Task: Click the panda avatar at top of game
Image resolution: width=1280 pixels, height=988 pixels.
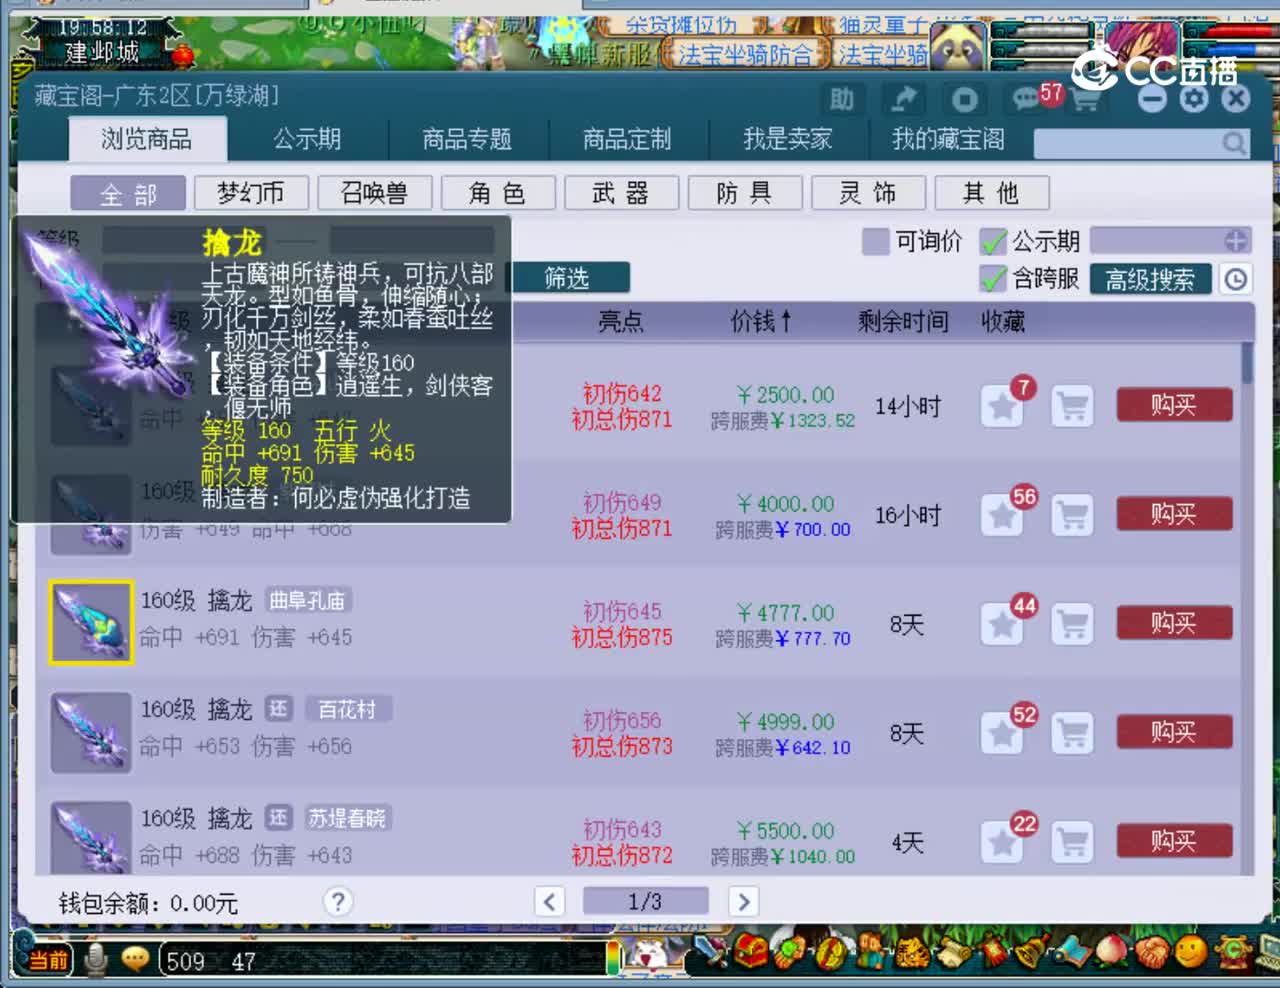Action: (x=958, y=46)
